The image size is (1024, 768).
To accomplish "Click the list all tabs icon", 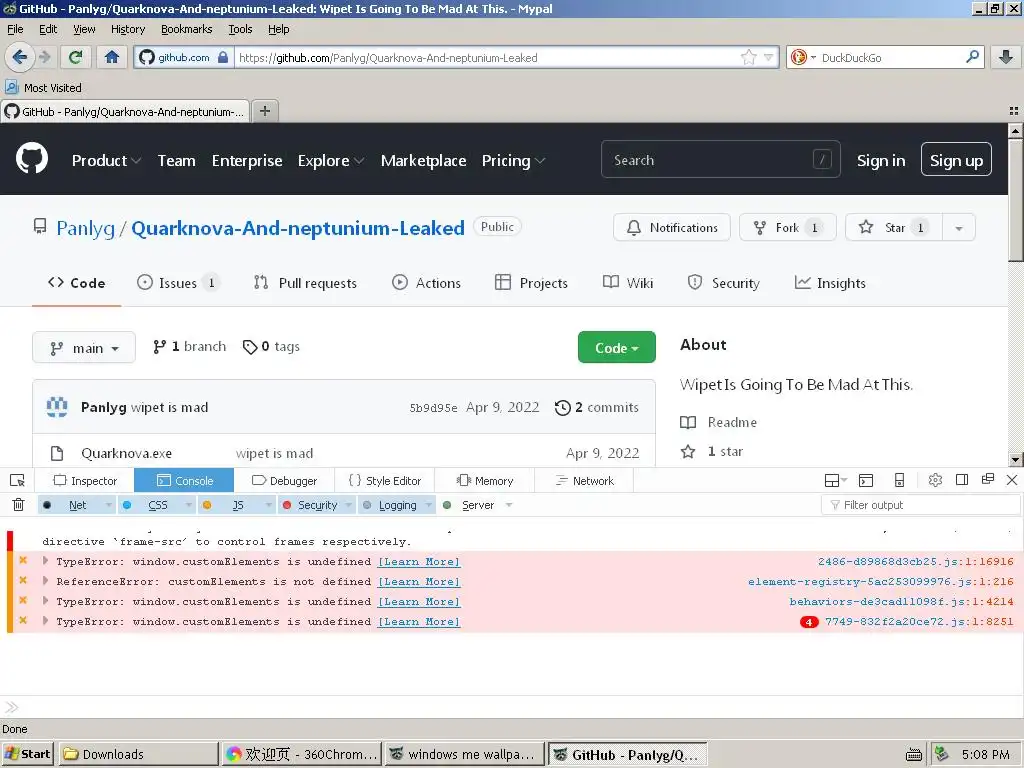I will coord(1014,111).
